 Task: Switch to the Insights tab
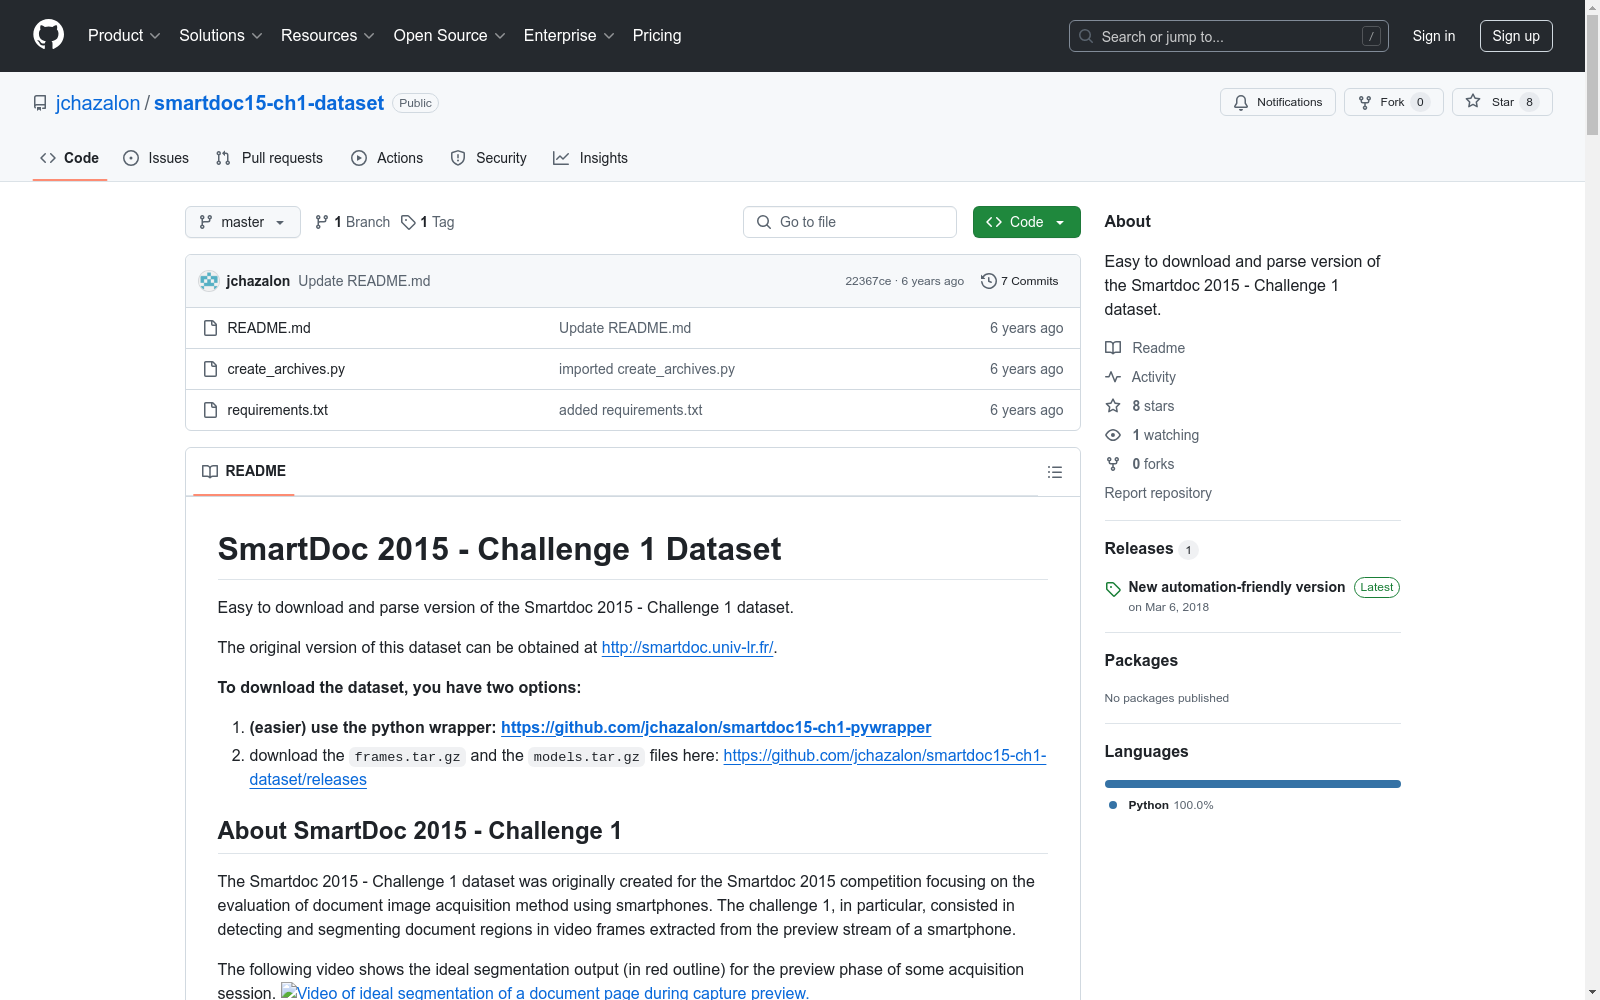click(x=590, y=158)
